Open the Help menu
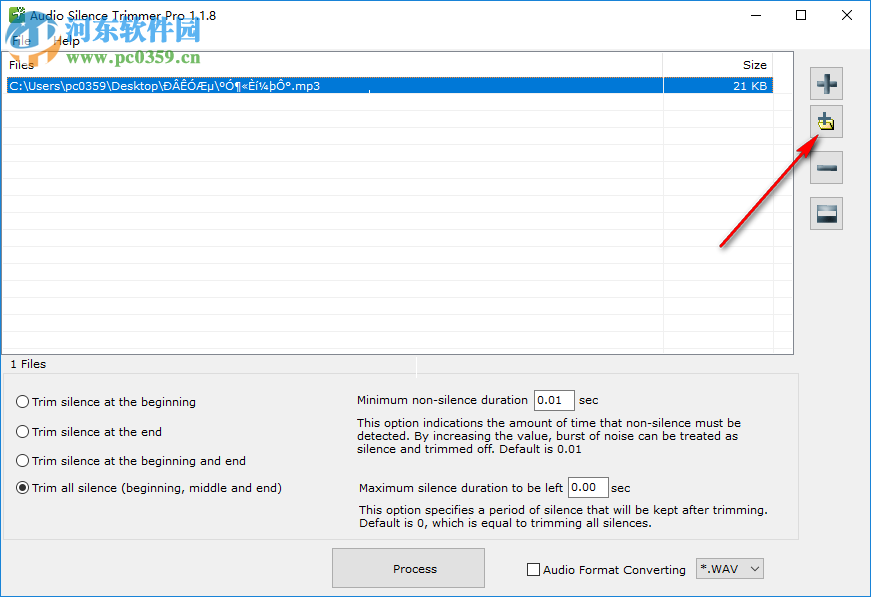 pos(66,41)
